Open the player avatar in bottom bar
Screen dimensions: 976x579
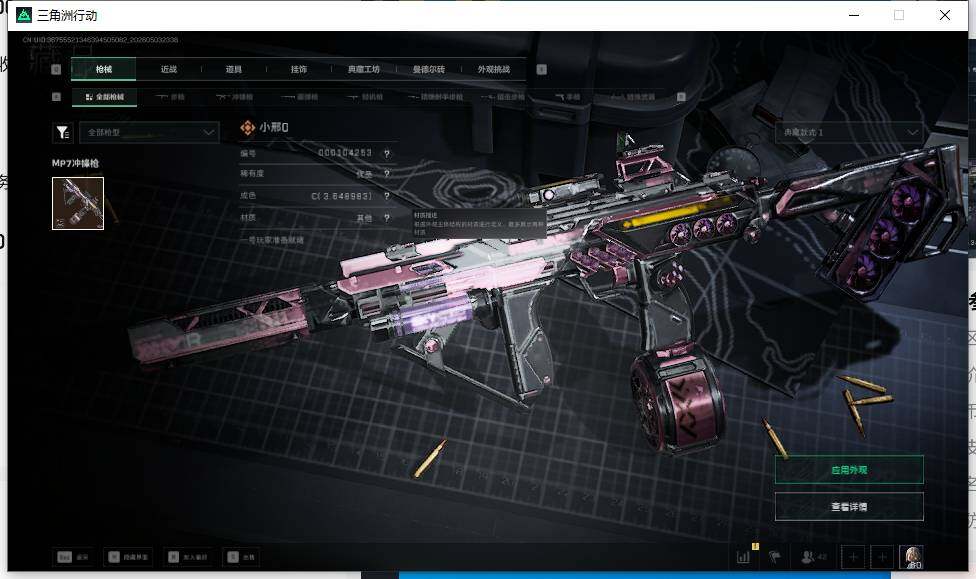pos(911,557)
